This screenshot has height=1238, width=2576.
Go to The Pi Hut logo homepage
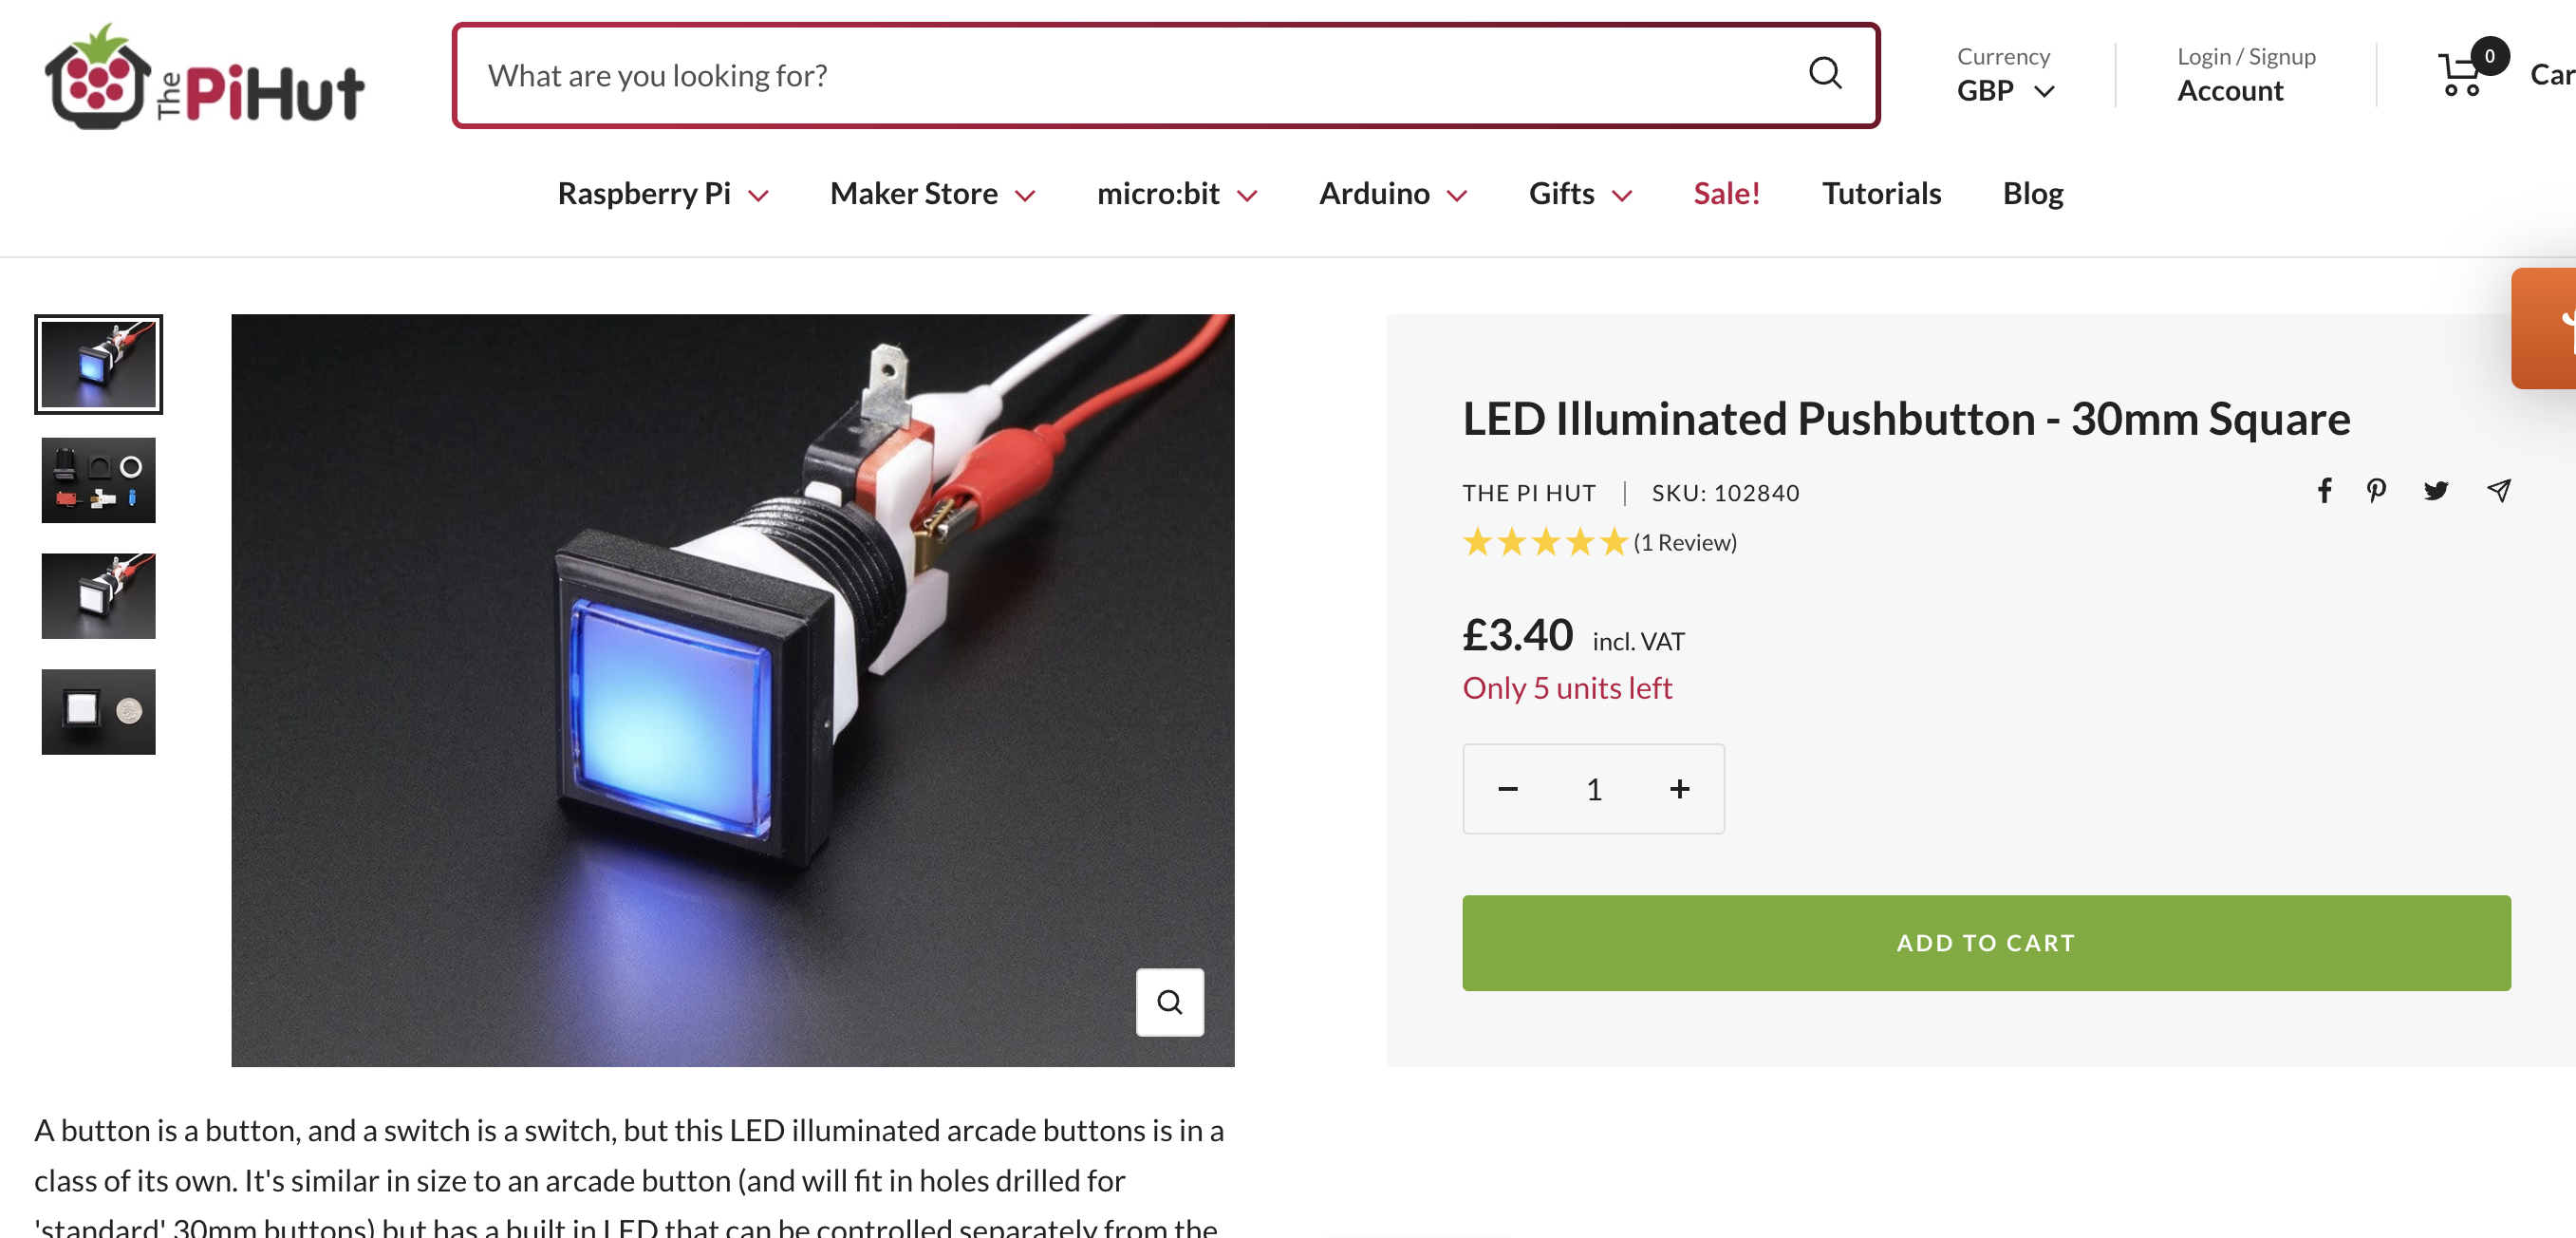(x=205, y=77)
